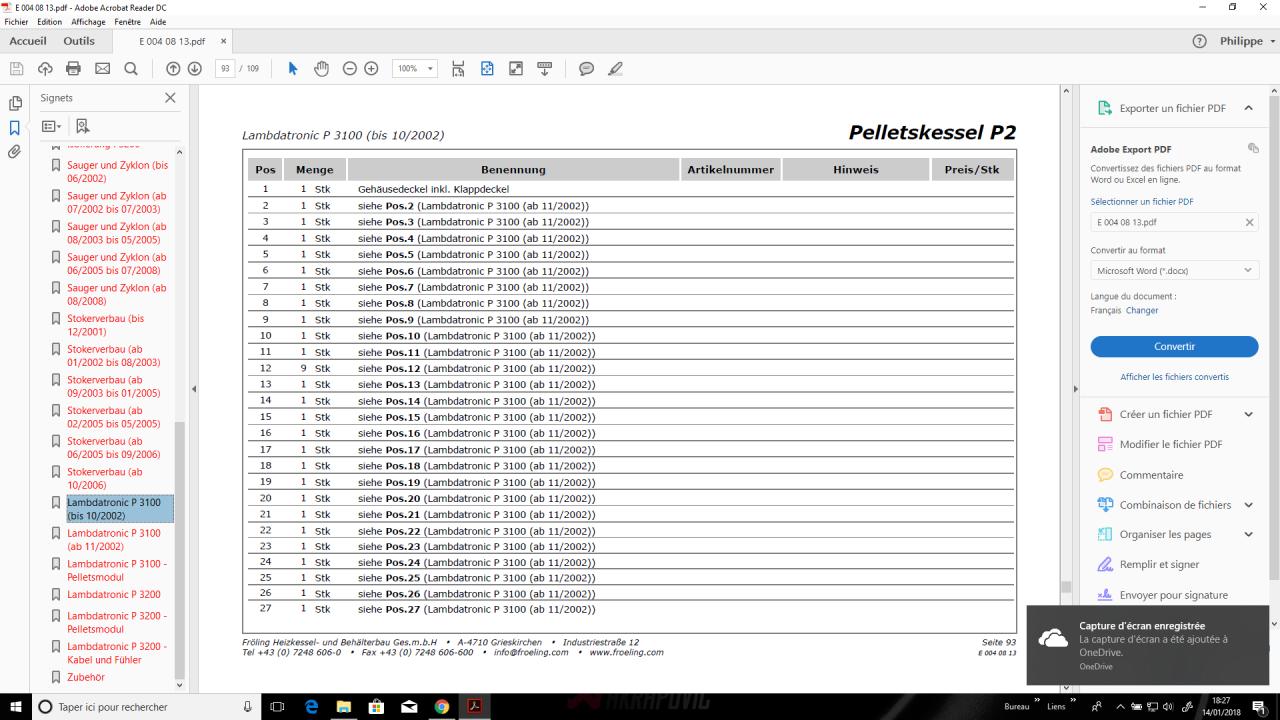Viewport: 1280px width, 720px height.
Task: Open Microsoft Word format dropdown
Action: [1174, 270]
